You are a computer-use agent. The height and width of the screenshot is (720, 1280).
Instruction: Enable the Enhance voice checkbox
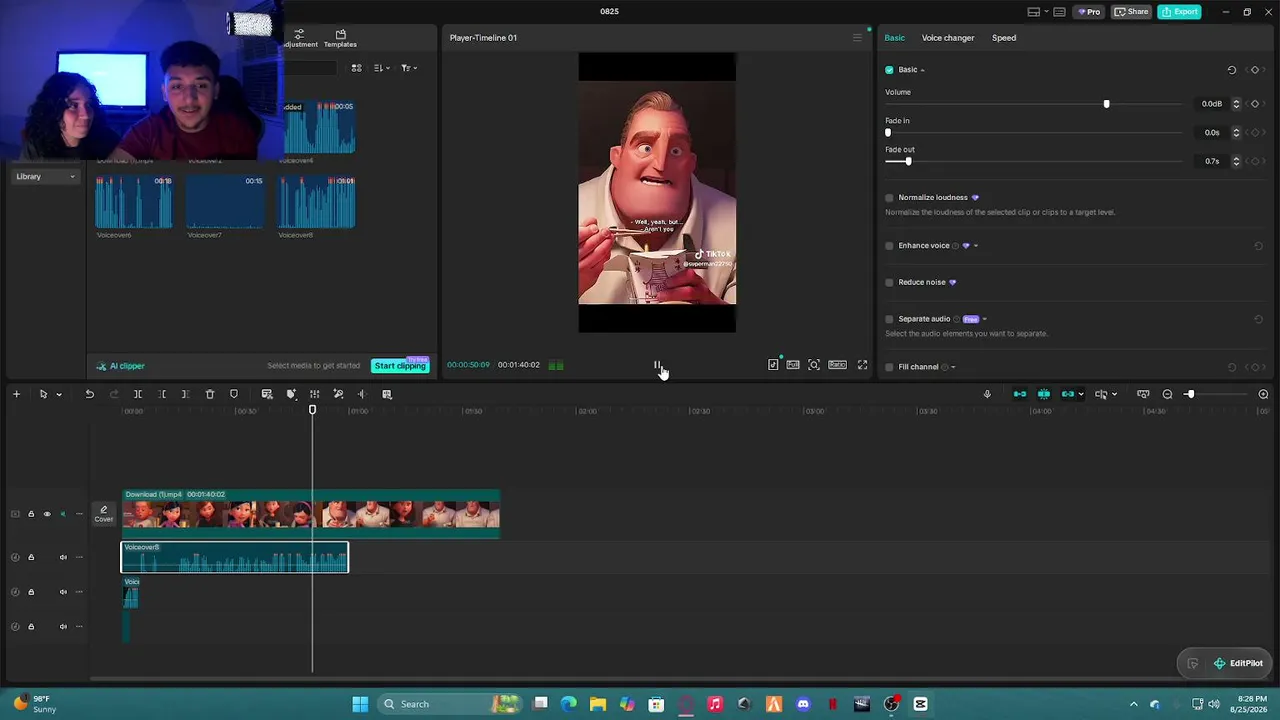(x=889, y=246)
